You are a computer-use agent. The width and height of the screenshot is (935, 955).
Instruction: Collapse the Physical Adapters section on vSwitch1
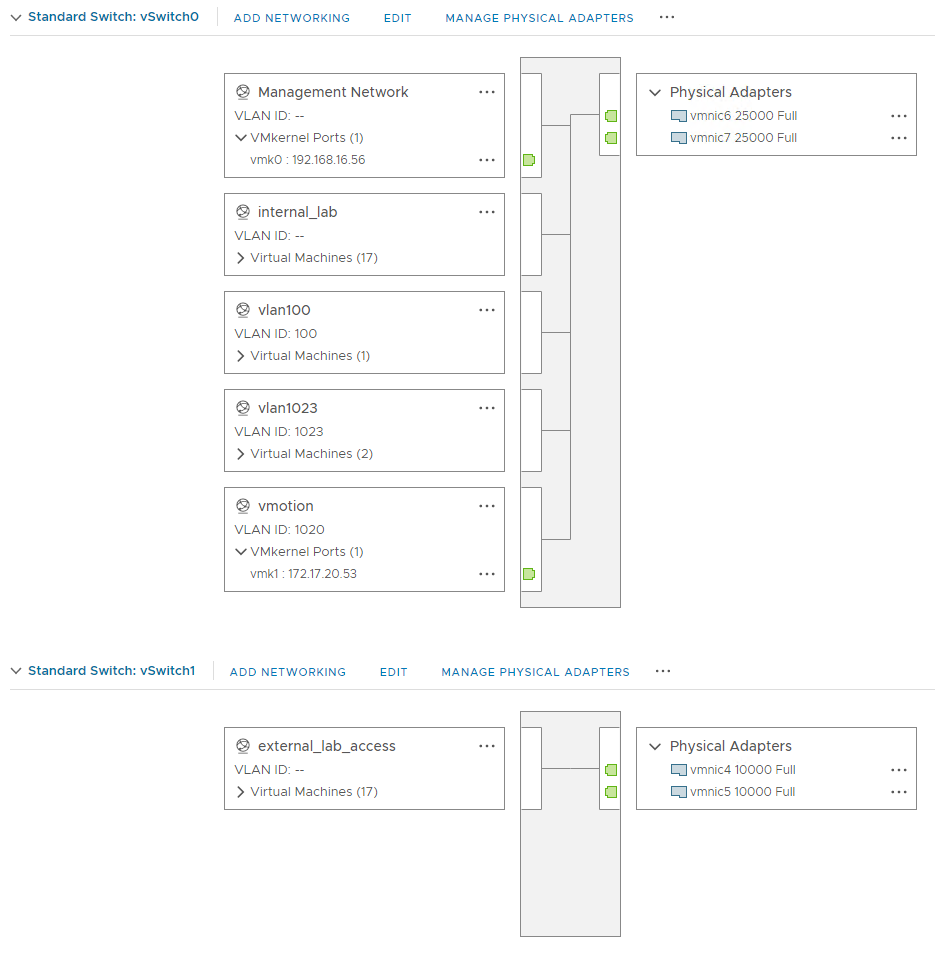tap(655, 745)
